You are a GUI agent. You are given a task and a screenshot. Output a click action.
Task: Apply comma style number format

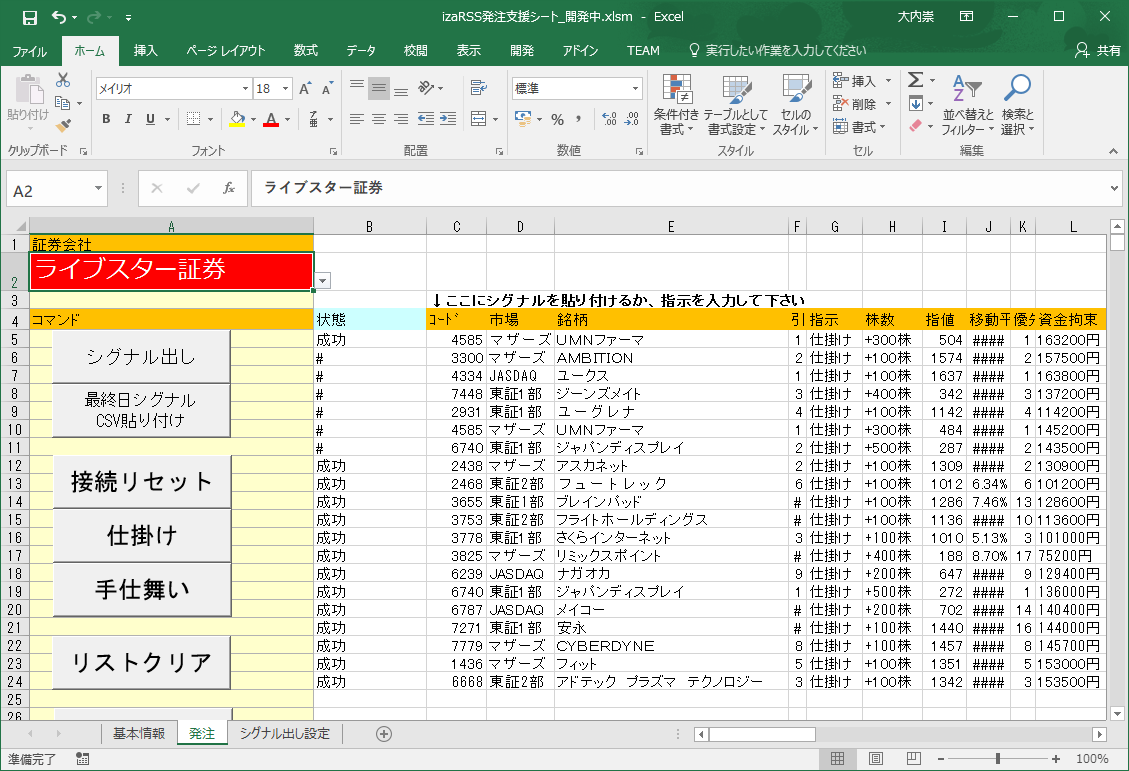(578, 120)
